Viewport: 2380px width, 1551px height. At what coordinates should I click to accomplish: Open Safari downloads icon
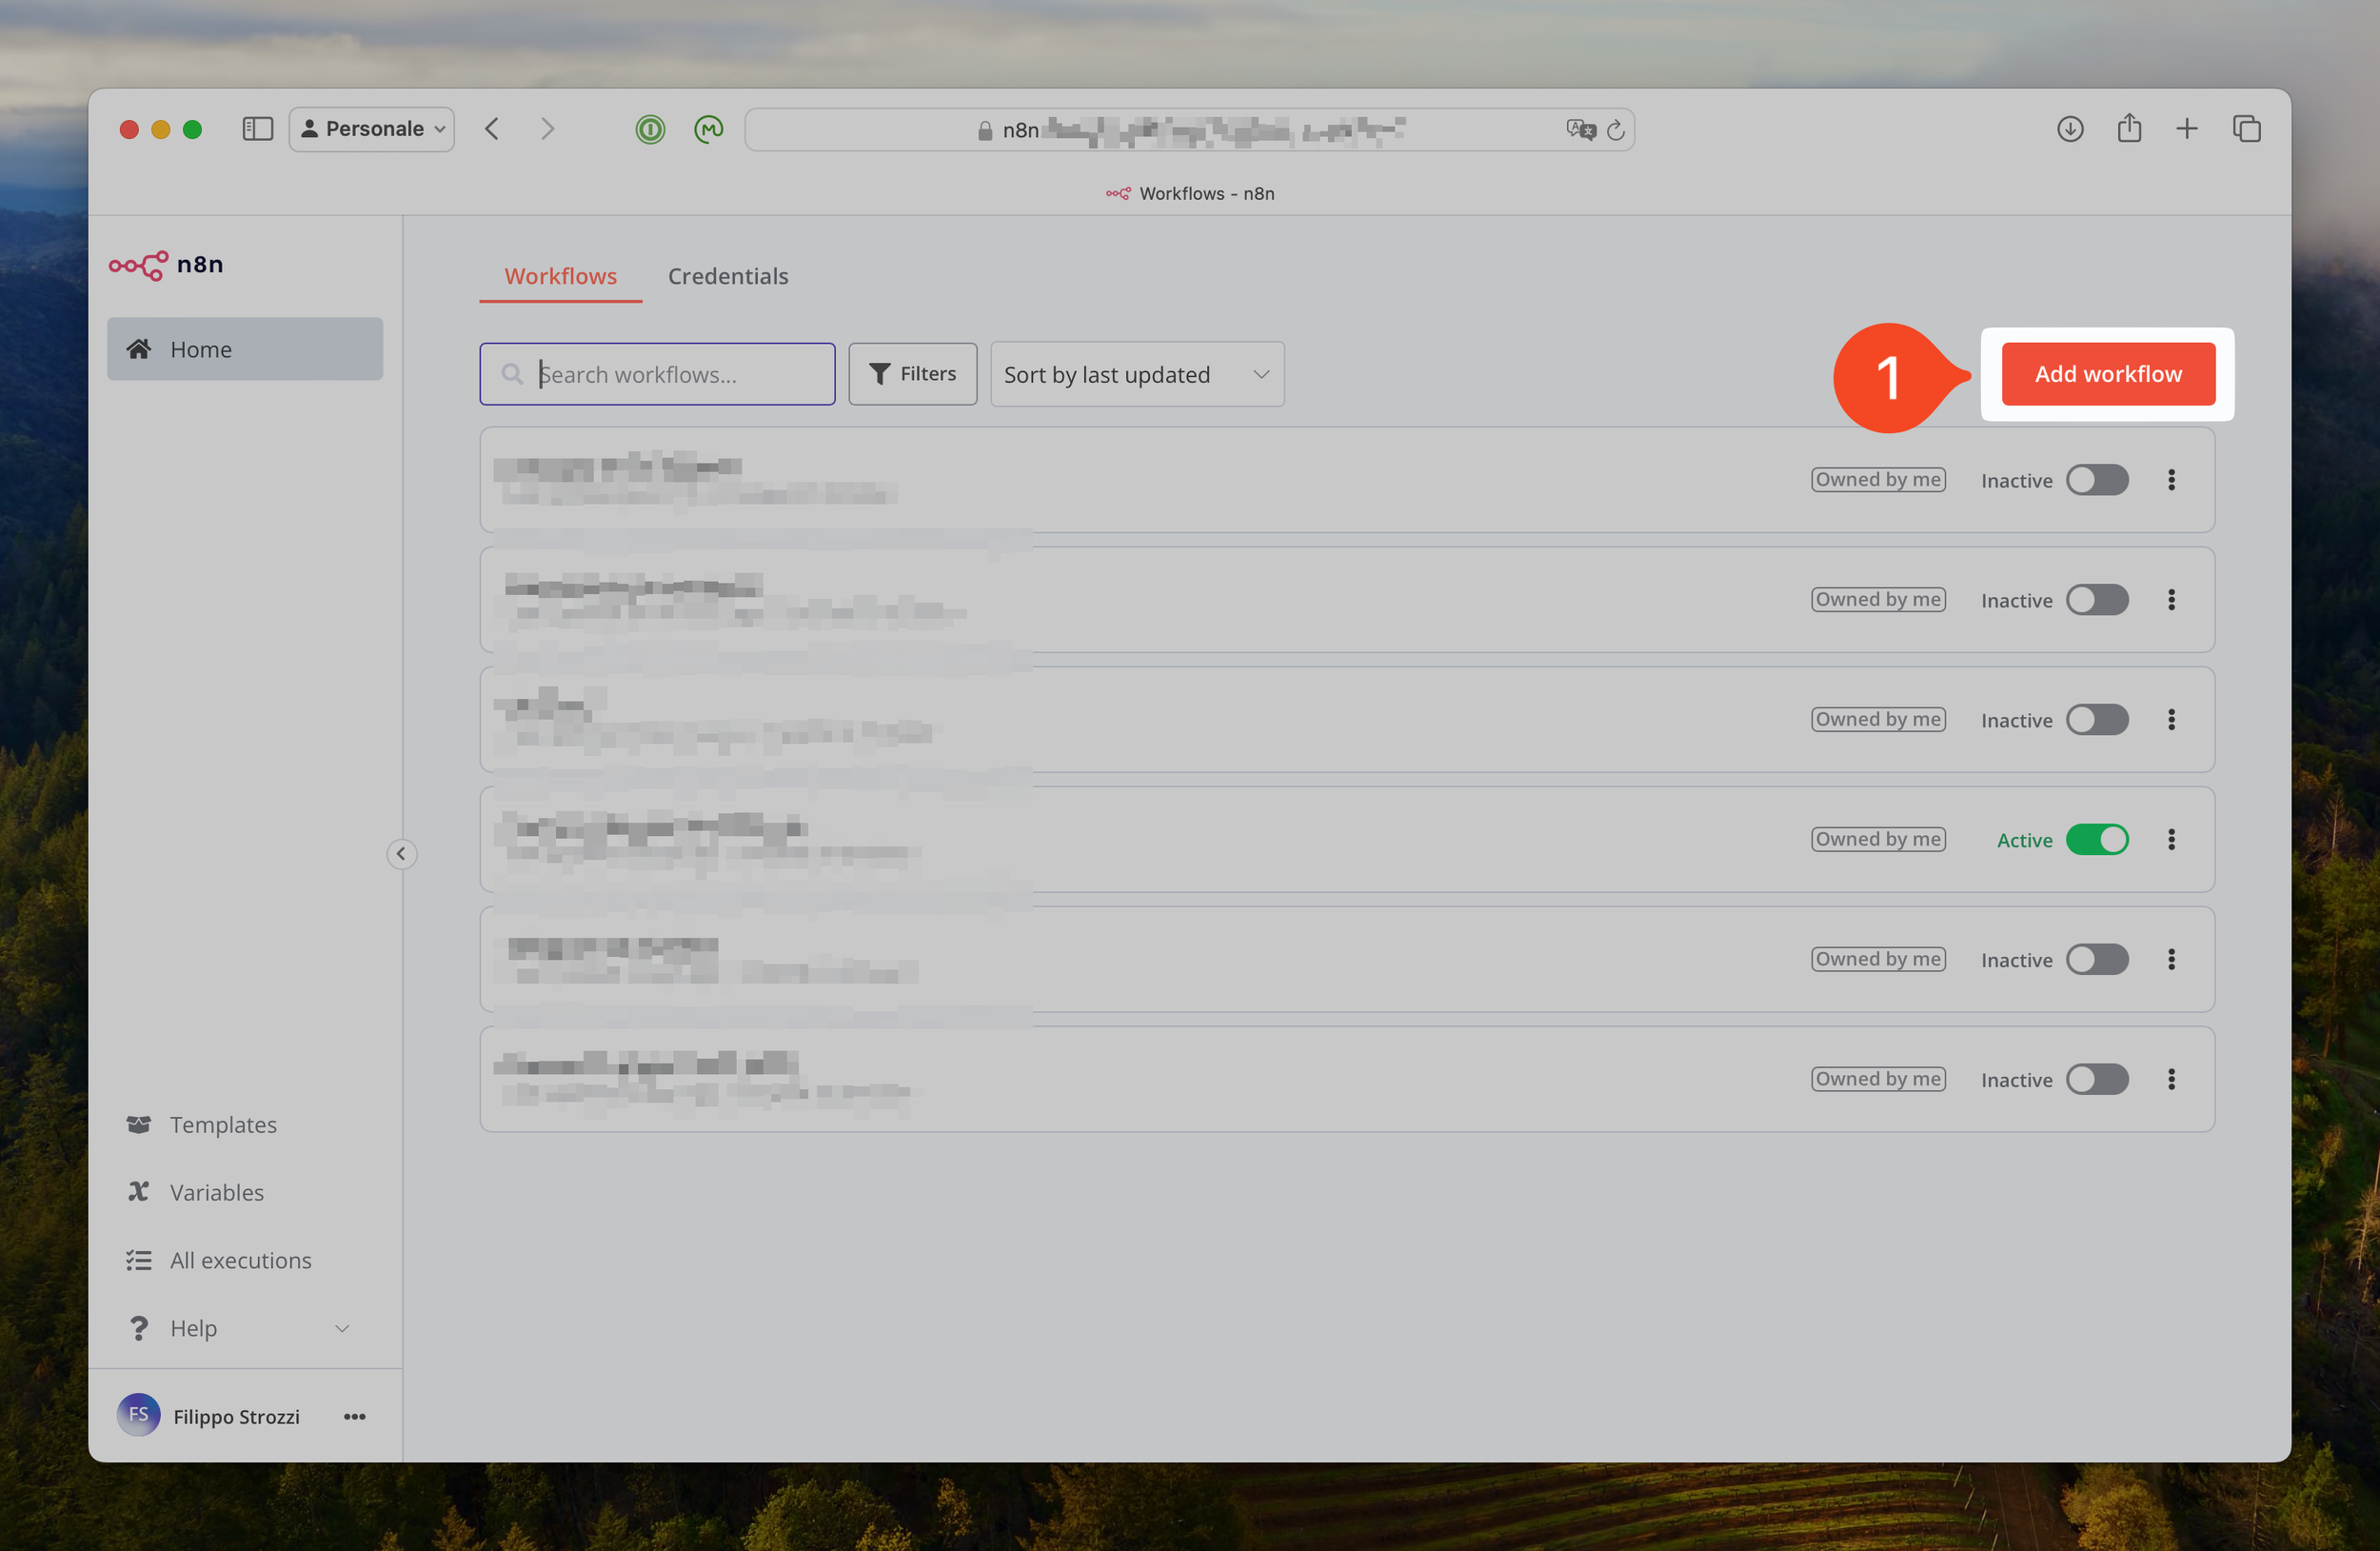click(2069, 129)
